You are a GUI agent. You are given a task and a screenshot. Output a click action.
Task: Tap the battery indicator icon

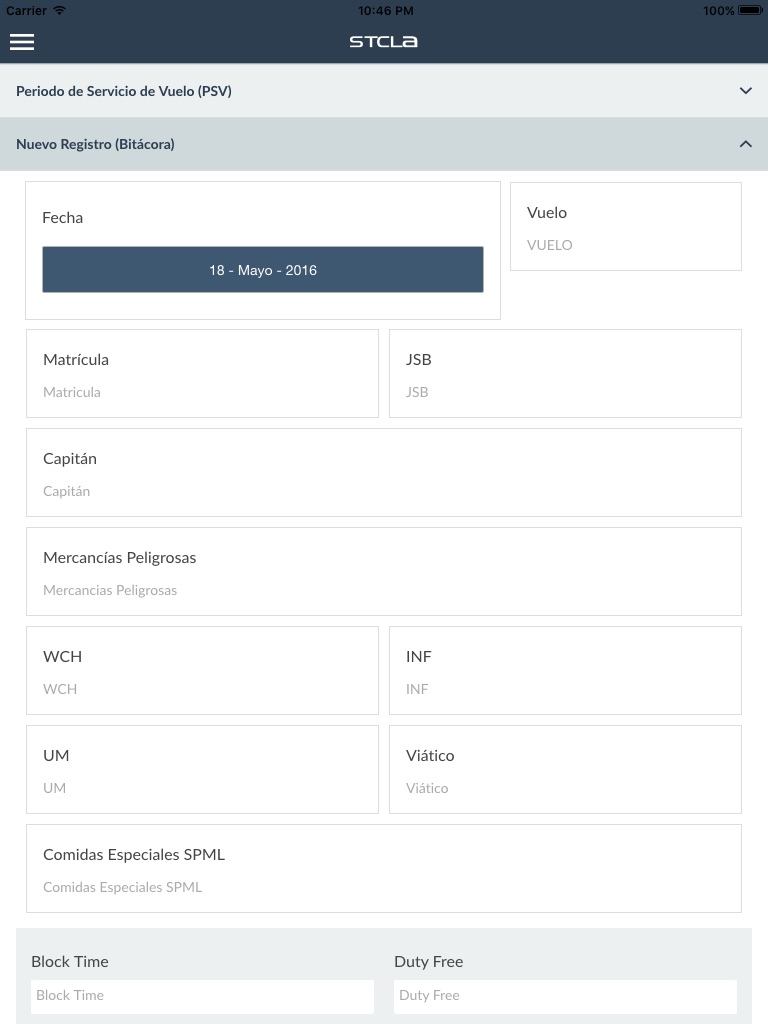(750, 10)
